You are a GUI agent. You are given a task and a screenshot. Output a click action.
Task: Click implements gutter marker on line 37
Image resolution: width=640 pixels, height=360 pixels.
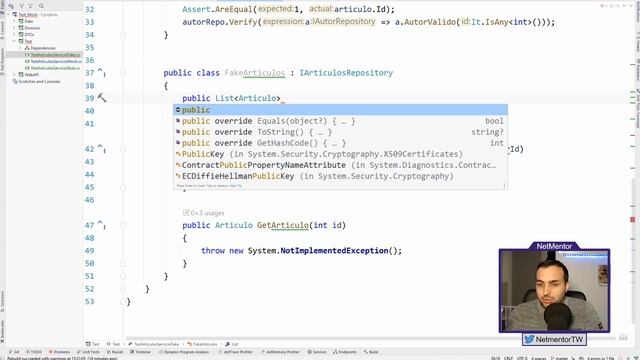click(101, 73)
